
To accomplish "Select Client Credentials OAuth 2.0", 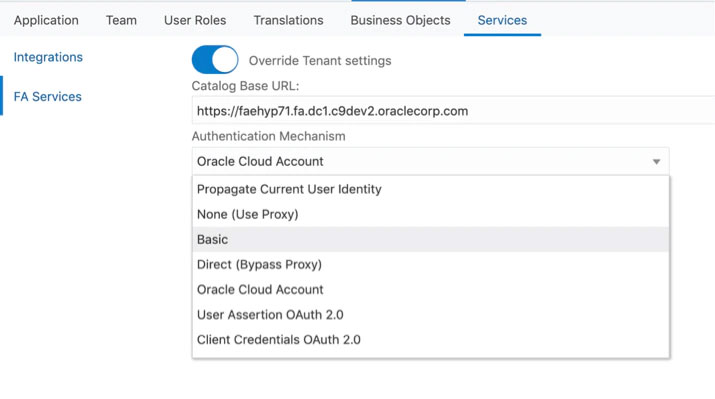I will tap(430, 340).
